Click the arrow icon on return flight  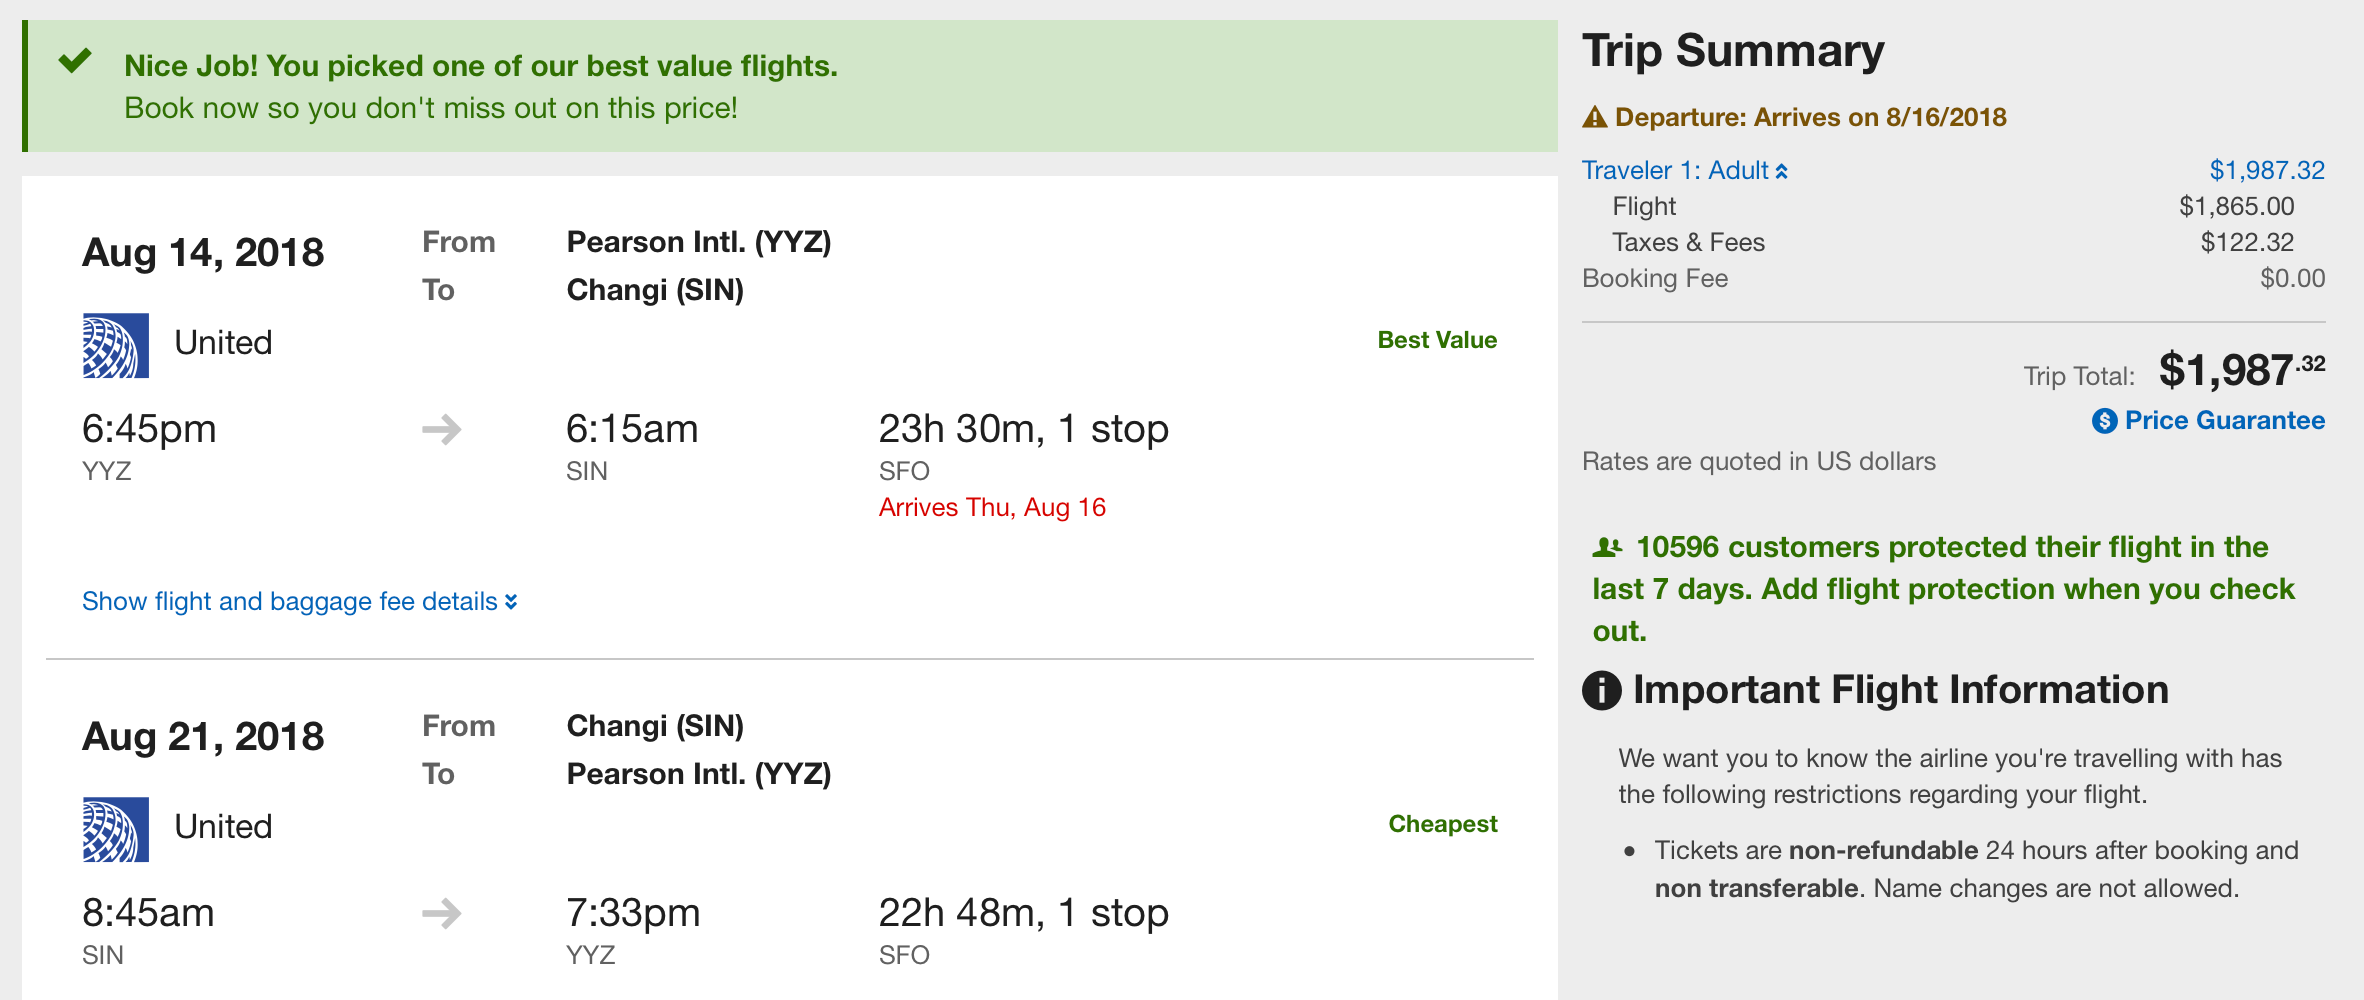[441, 913]
